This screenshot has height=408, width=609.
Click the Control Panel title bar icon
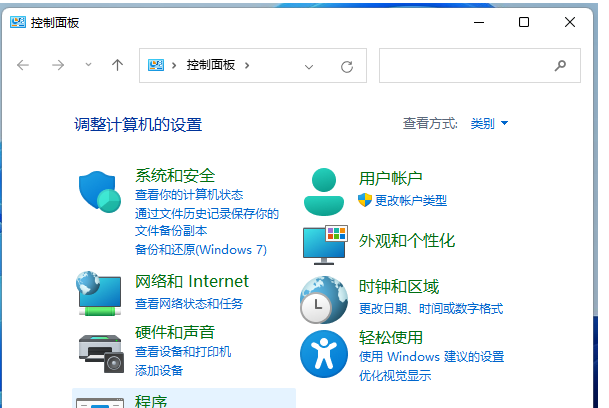(18, 22)
